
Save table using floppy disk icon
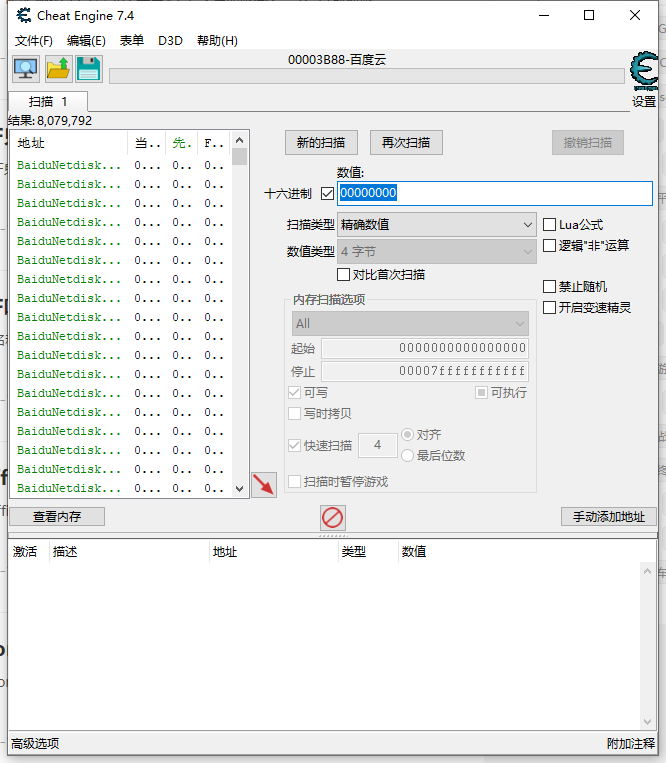[x=89, y=69]
